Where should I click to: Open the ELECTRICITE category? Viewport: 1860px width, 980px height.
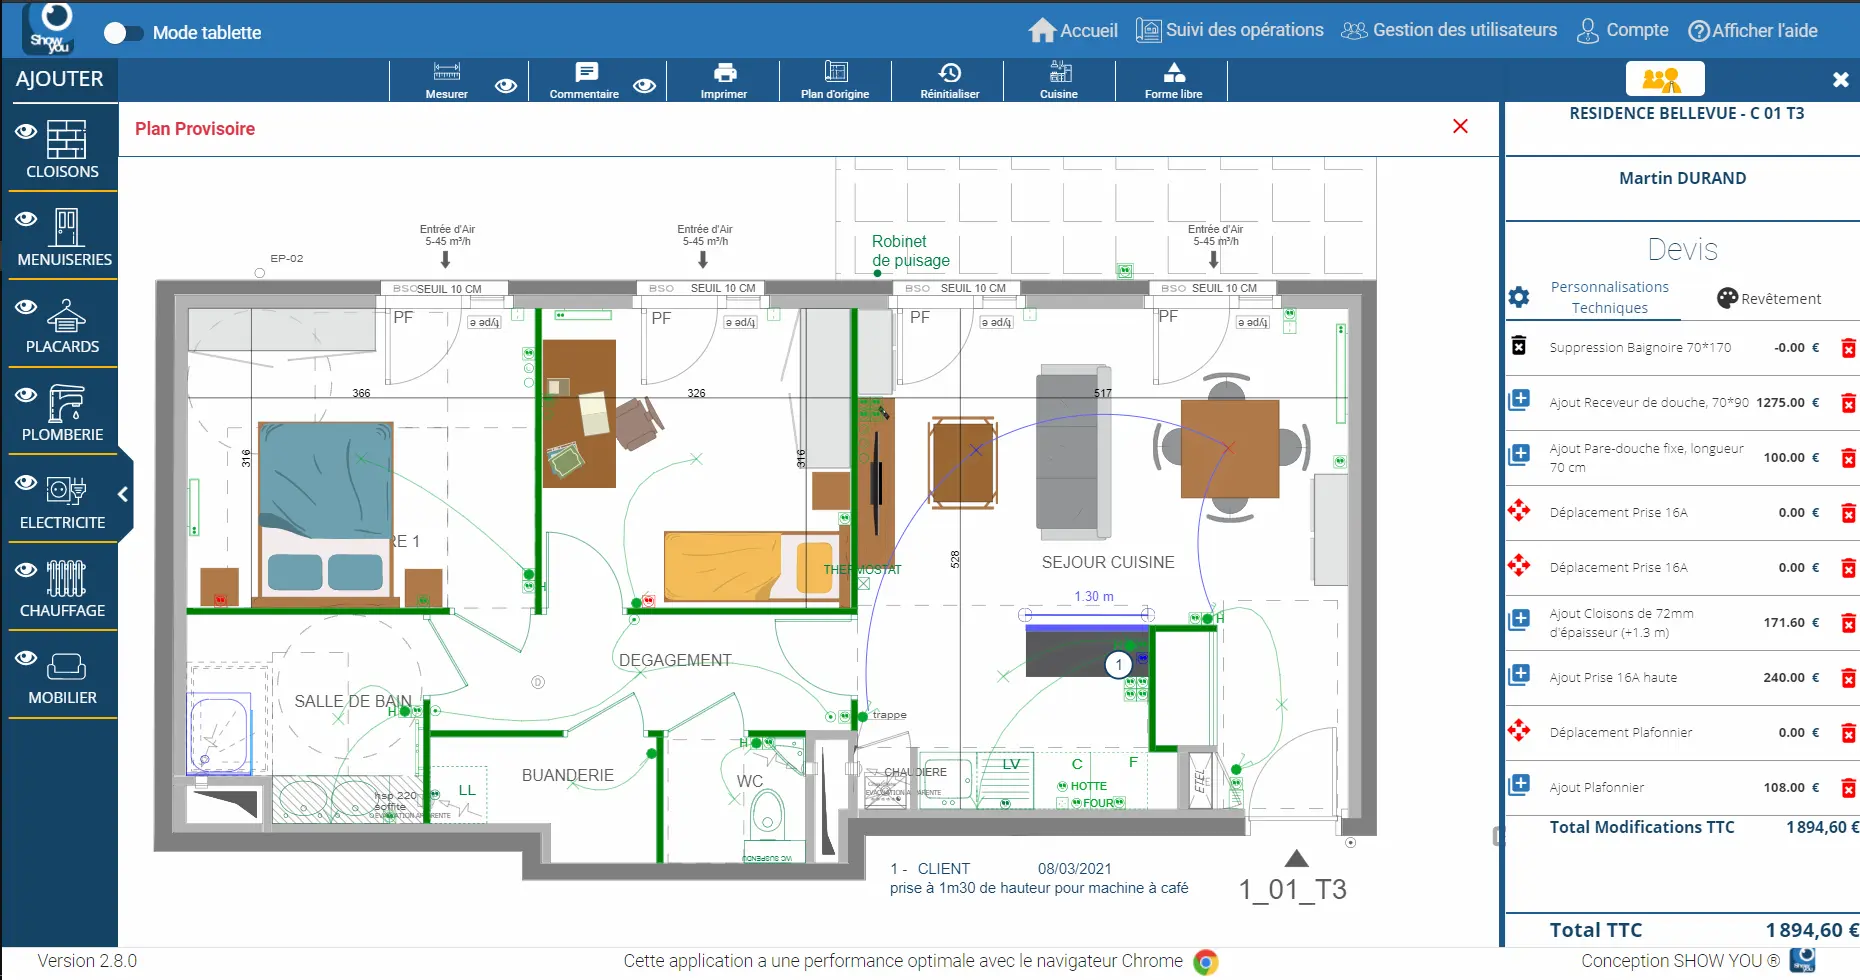pyautogui.click(x=63, y=500)
